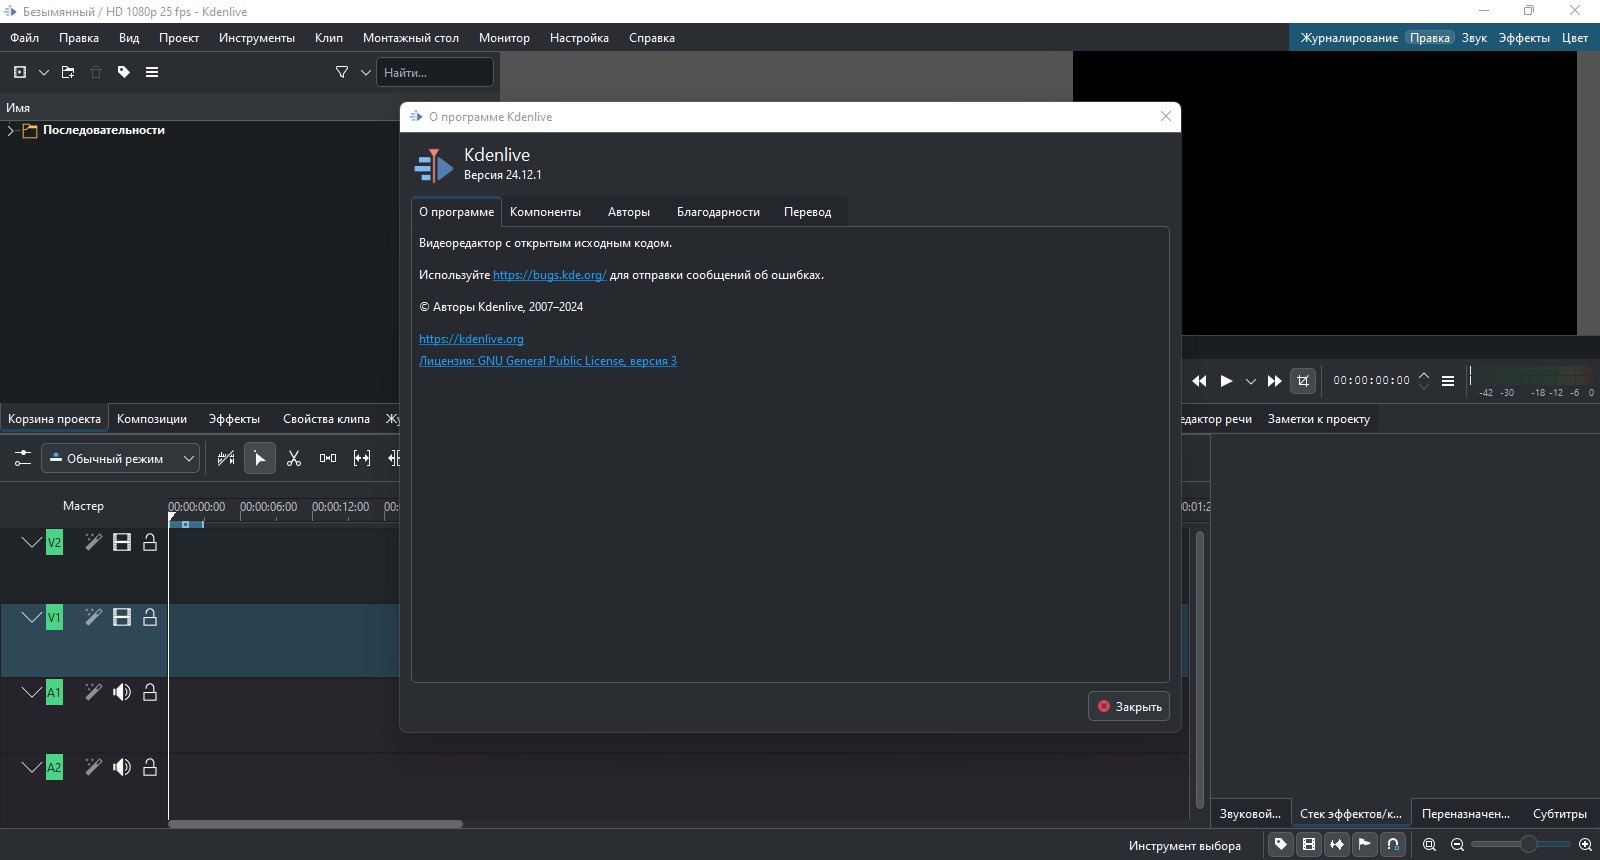This screenshot has width=1600, height=860.
Task: Play the project in the monitor
Action: pyautogui.click(x=1226, y=381)
